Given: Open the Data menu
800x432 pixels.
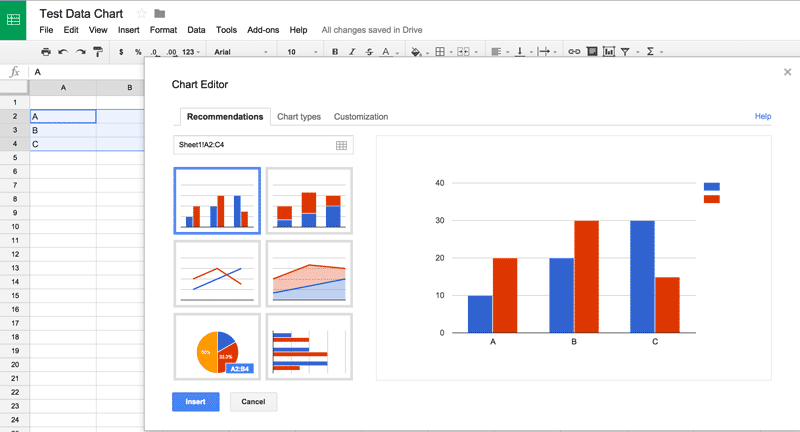Looking at the screenshot, I should click(196, 30).
